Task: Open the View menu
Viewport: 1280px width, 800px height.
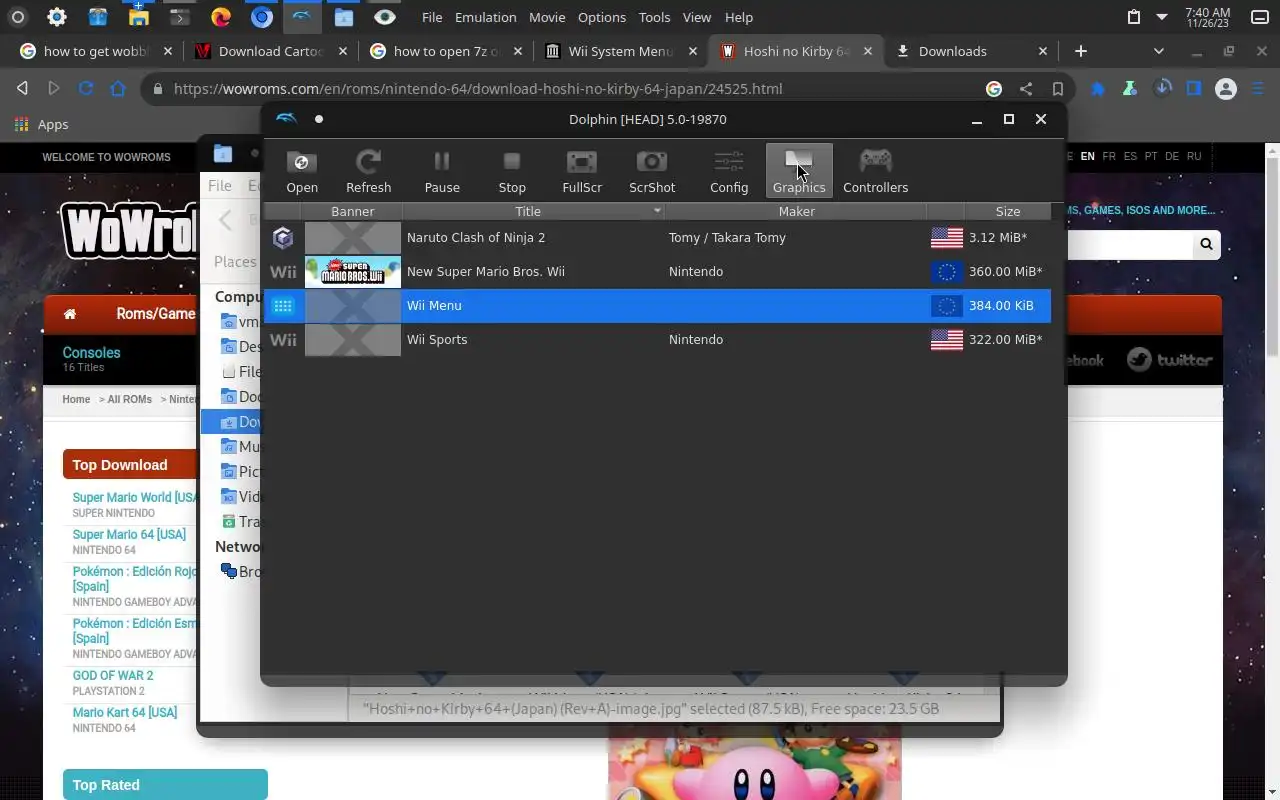Action: 697,17
